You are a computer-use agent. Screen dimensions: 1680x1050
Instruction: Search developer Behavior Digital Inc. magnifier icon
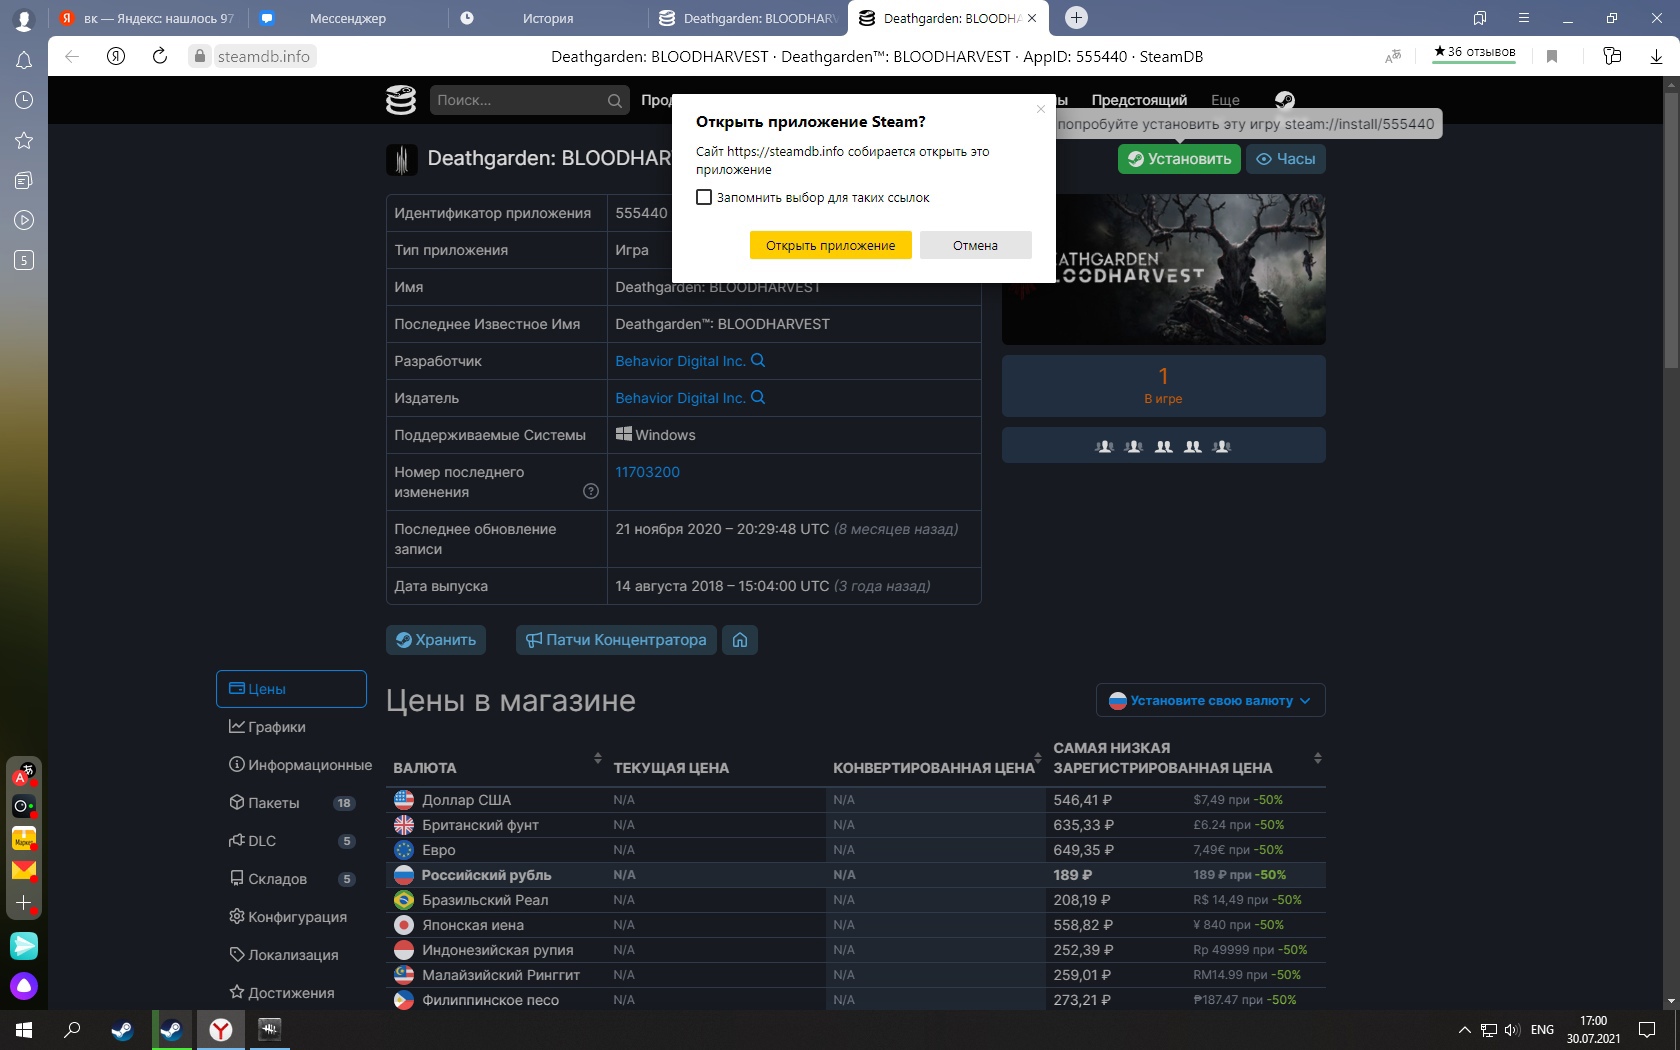click(x=758, y=360)
